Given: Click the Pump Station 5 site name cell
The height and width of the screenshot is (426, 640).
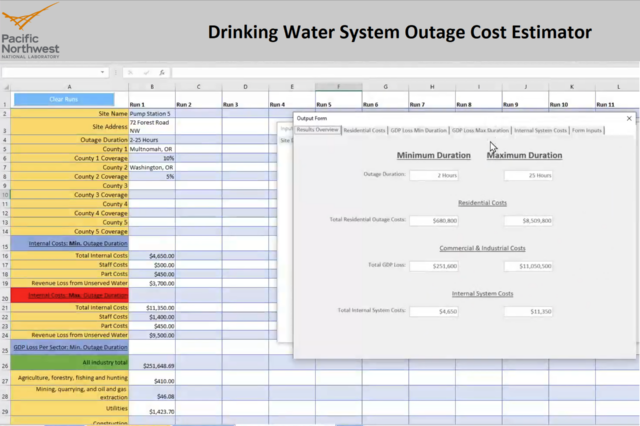Looking at the screenshot, I should click(x=152, y=113).
